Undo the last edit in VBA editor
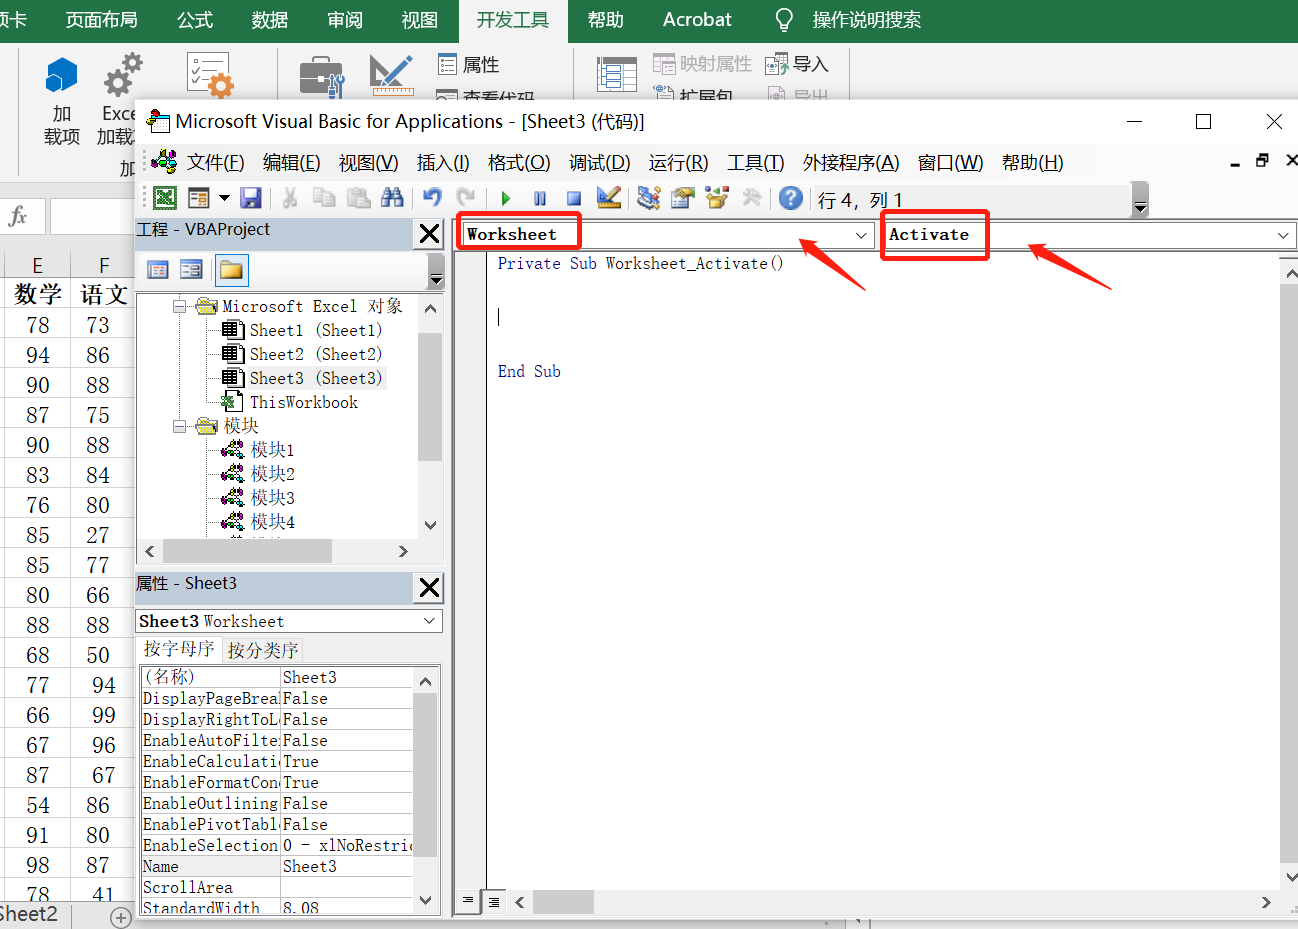1298x929 pixels. point(432,198)
